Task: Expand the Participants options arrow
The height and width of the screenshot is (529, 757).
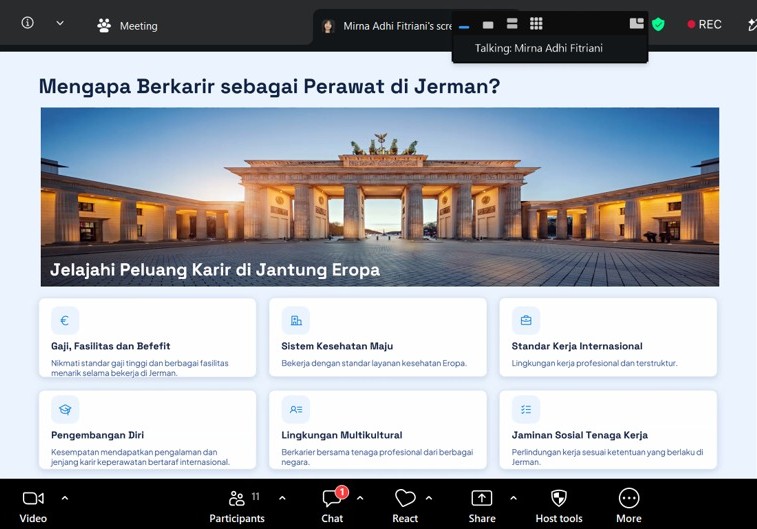Action: point(282,498)
